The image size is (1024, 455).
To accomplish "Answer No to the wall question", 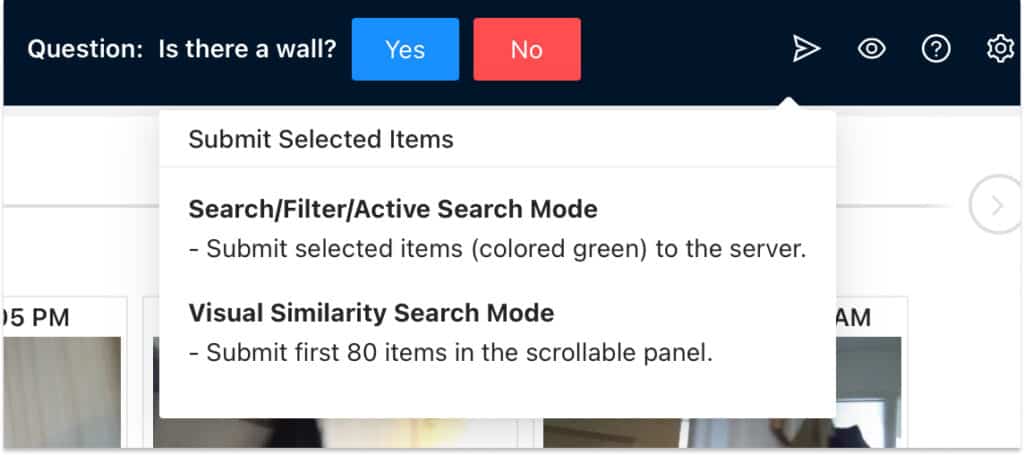I will point(526,49).
